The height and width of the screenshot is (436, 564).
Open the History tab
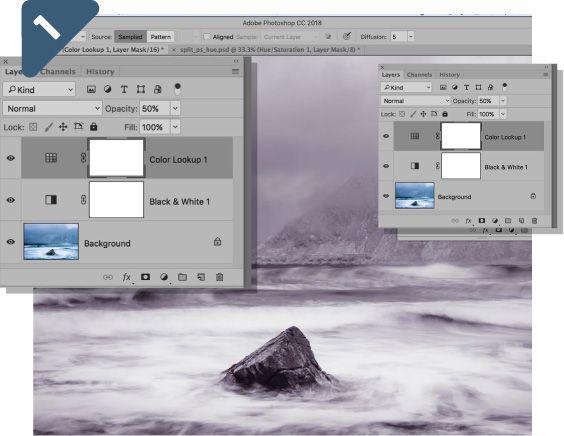pos(100,72)
